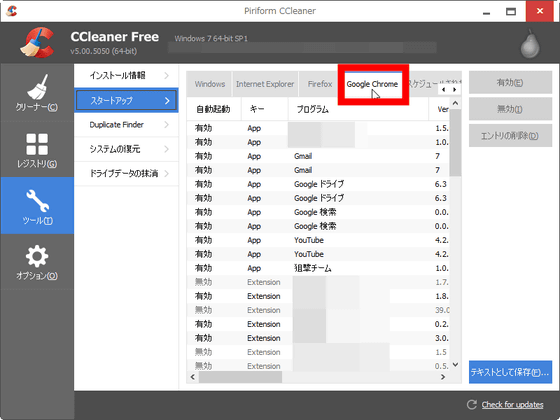Click the horizontal scrollbar thumb
Screen dimensions: 560x420
(240, 377)
